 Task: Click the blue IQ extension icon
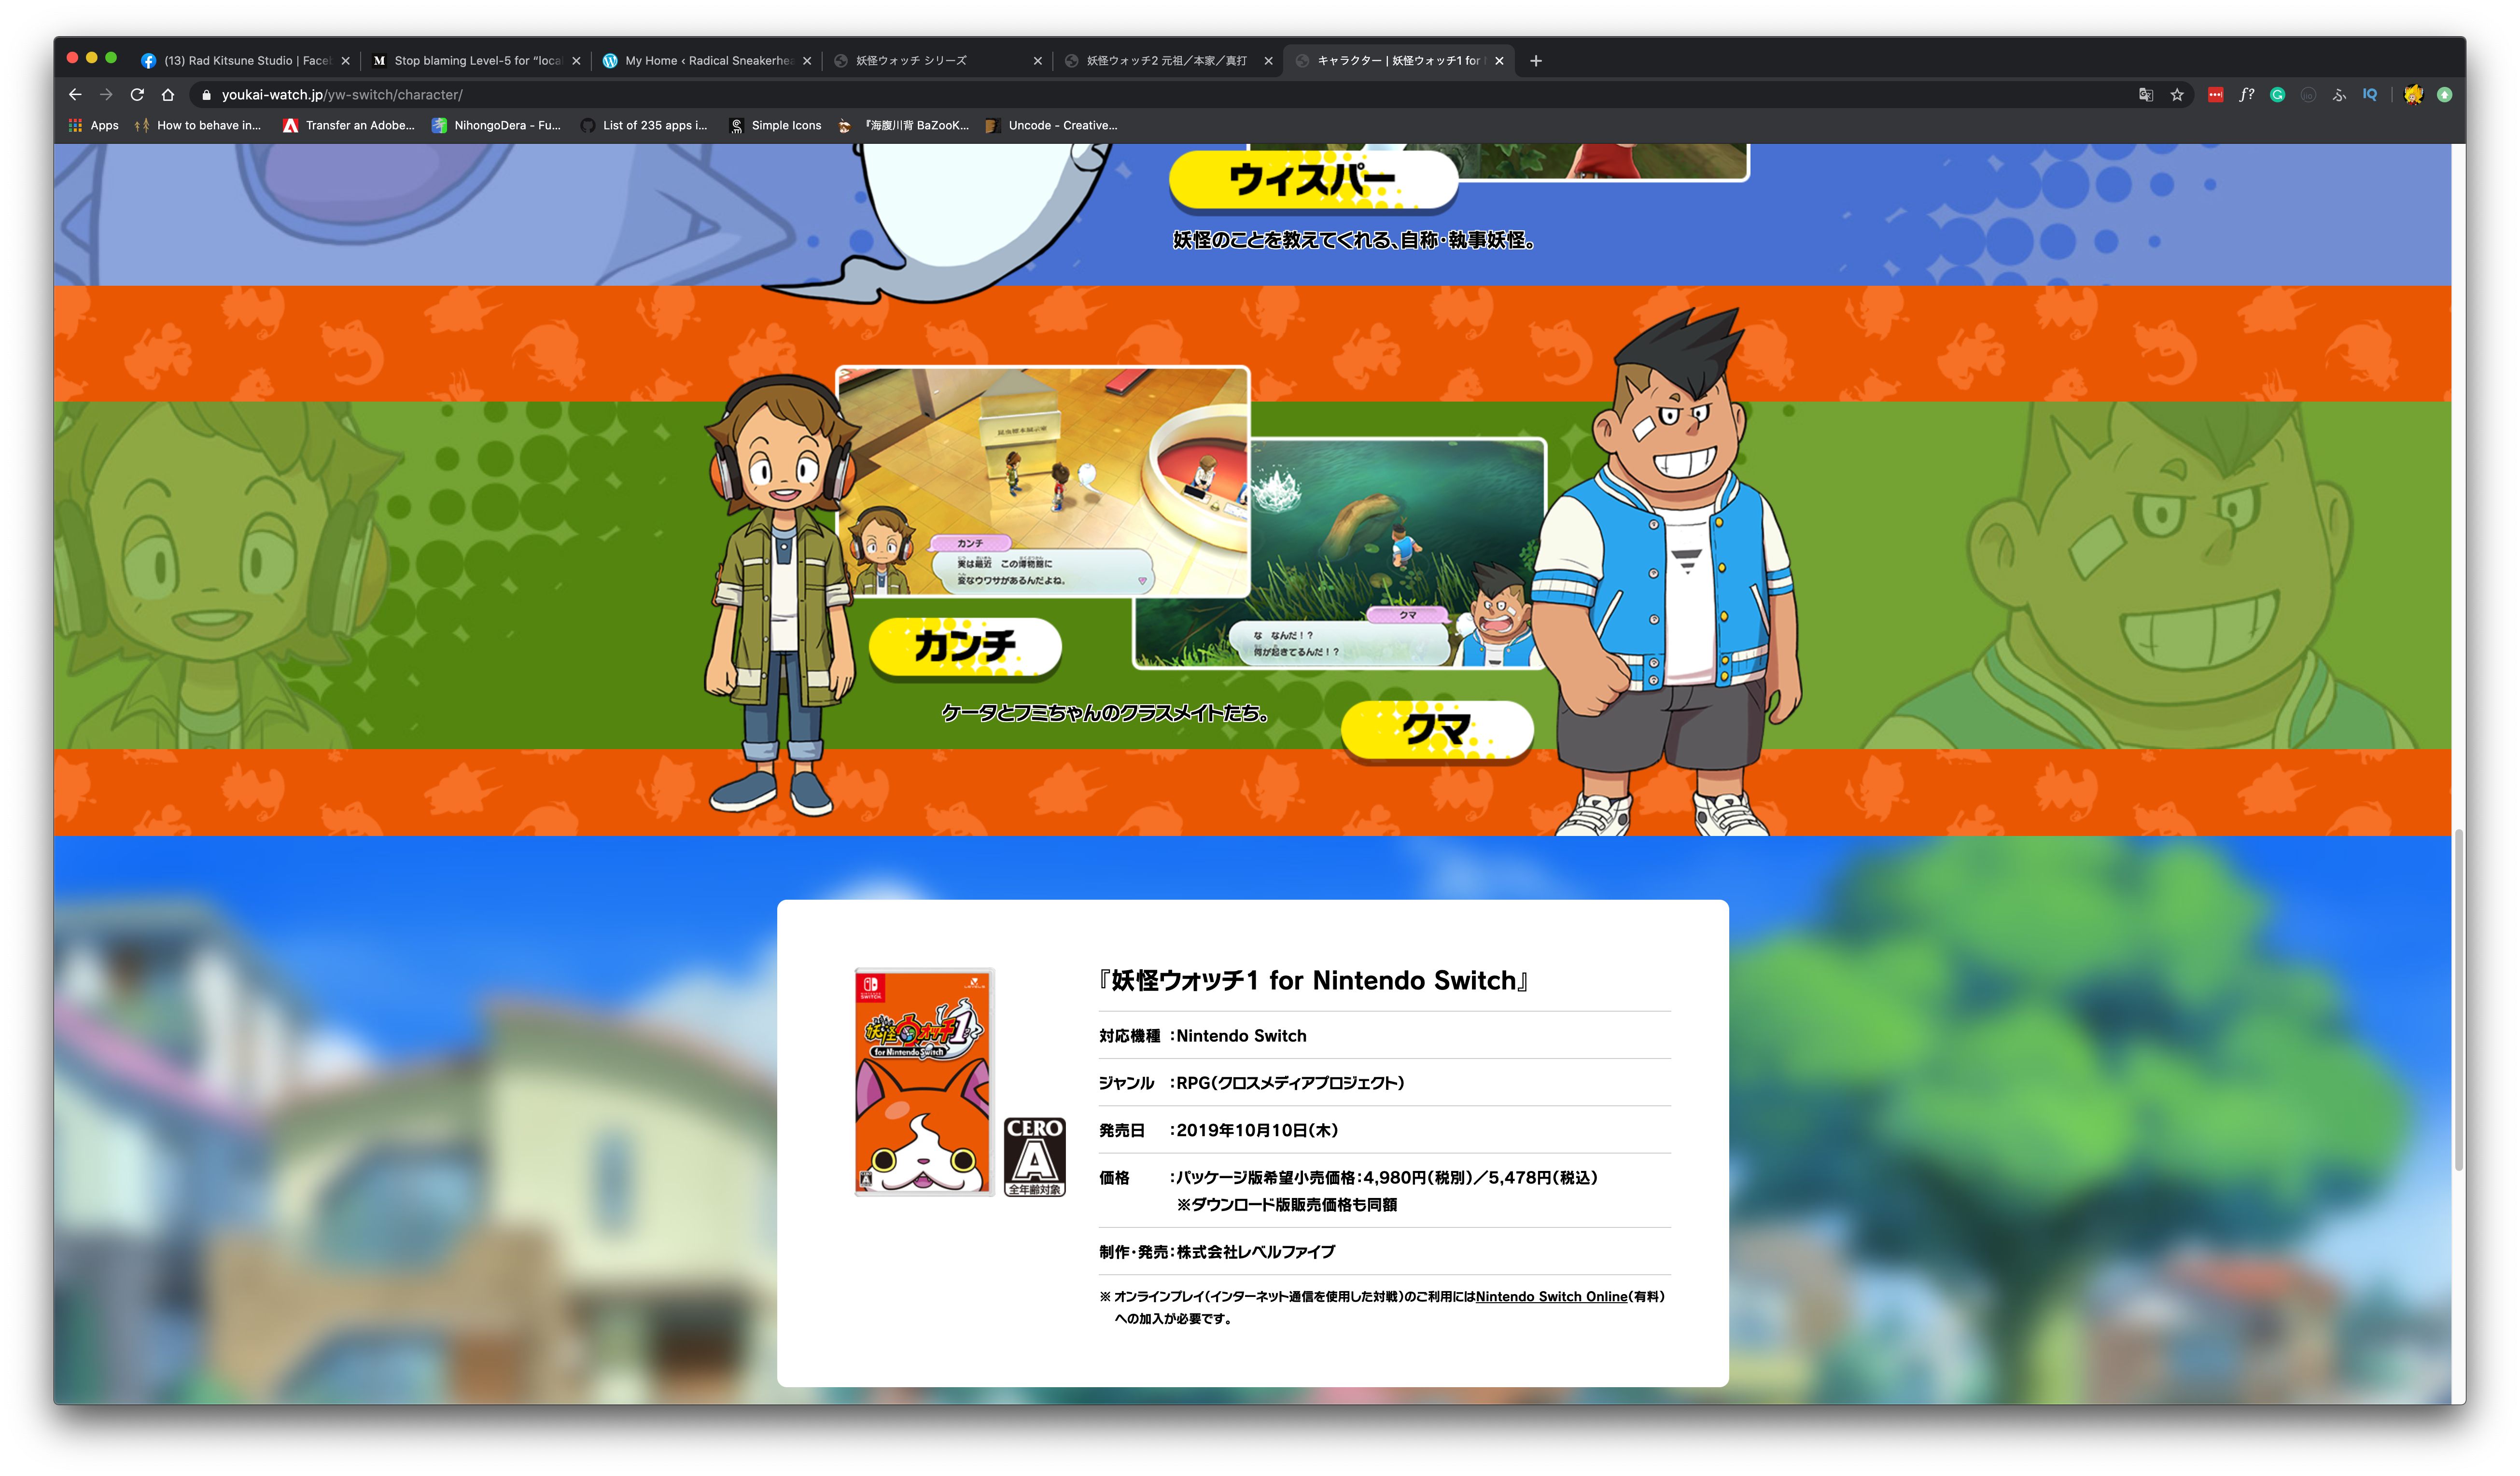pyautogui.click(x=2369, y=95)
